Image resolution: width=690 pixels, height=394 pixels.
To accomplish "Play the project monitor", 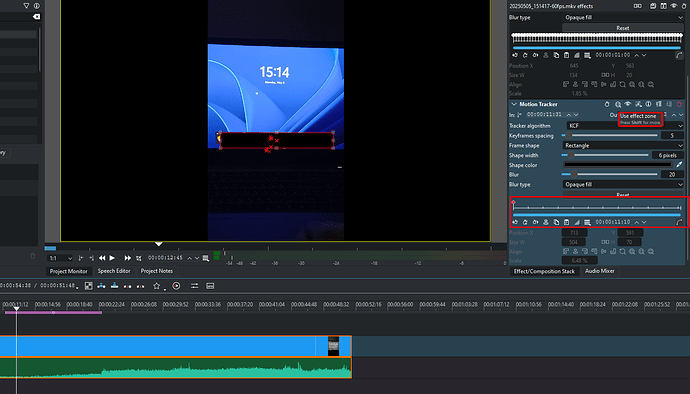I will [x=112, y=258].
